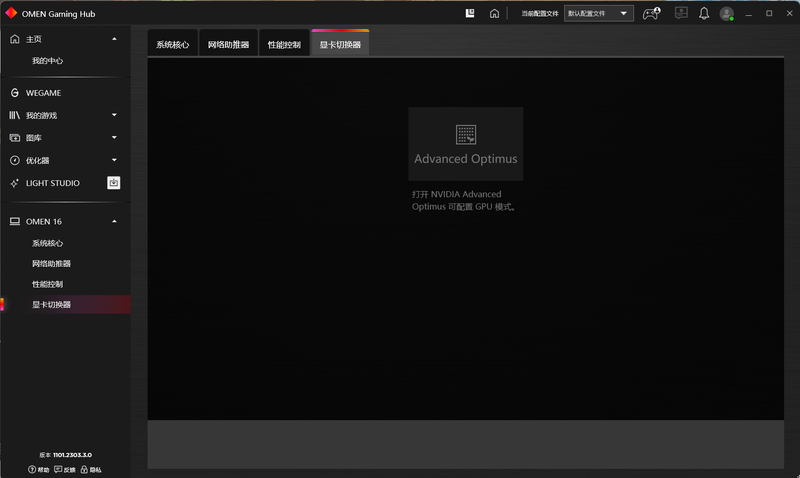
Task: Open 我的中心 in sidebar
Action: click(47, 61)
